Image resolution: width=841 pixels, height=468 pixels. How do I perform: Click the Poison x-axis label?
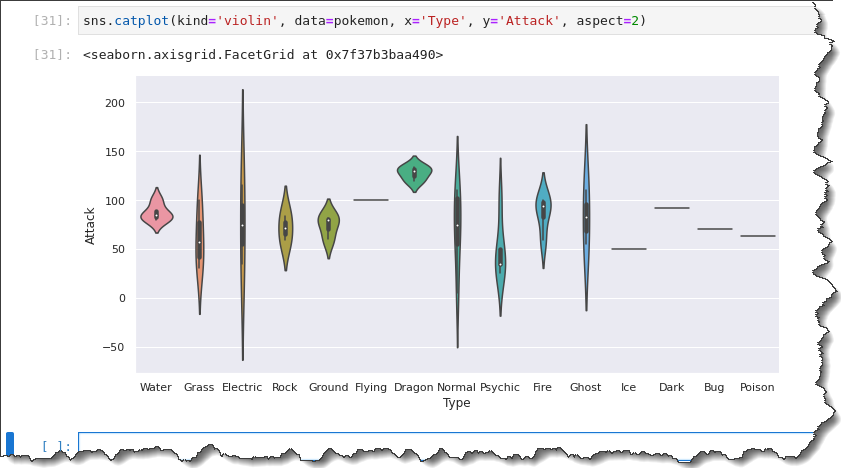click(757, 387)
